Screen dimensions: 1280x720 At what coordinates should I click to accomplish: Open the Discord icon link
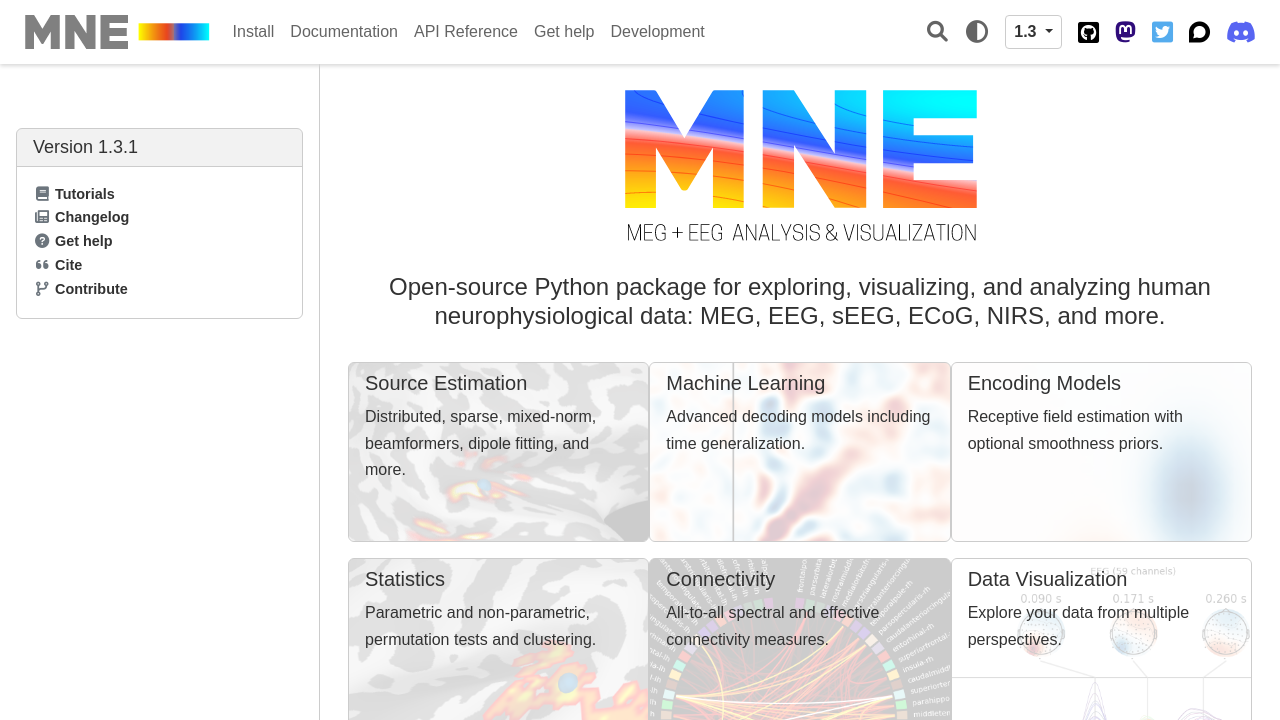point(1241,32)
